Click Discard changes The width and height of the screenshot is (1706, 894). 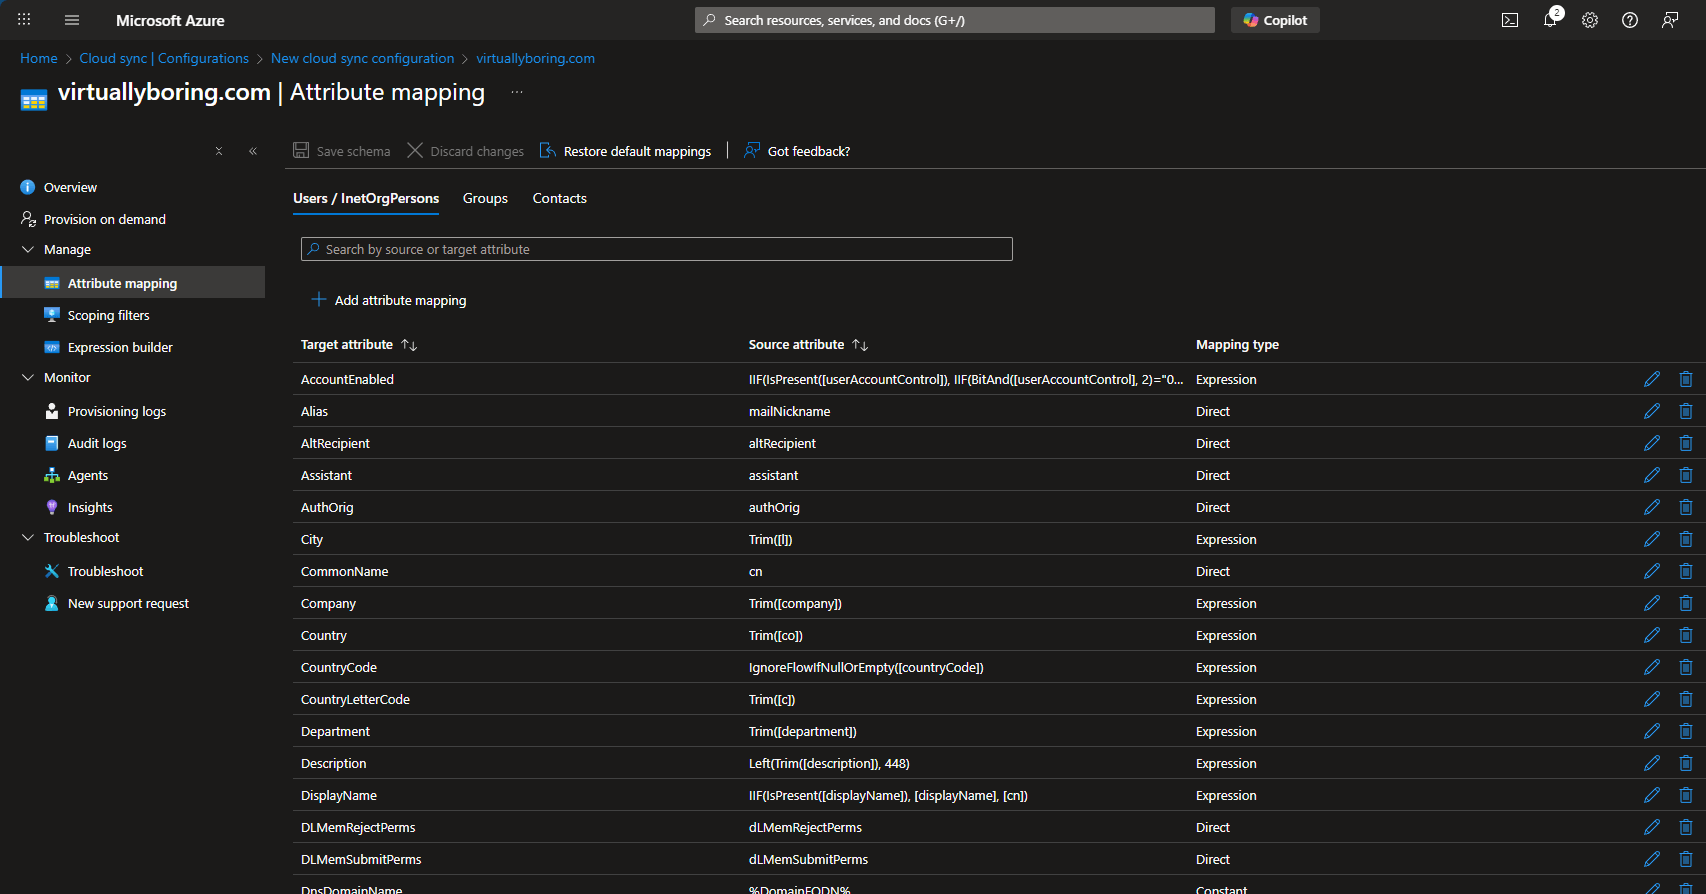pos(466,151)
